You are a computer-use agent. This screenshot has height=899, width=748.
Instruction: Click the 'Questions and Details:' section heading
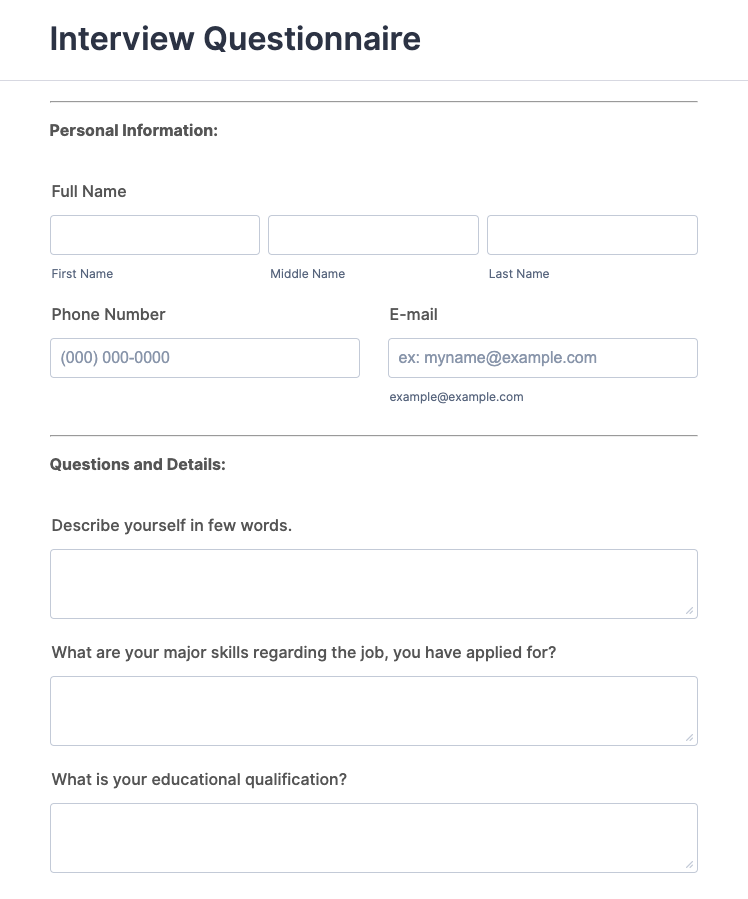138,464
